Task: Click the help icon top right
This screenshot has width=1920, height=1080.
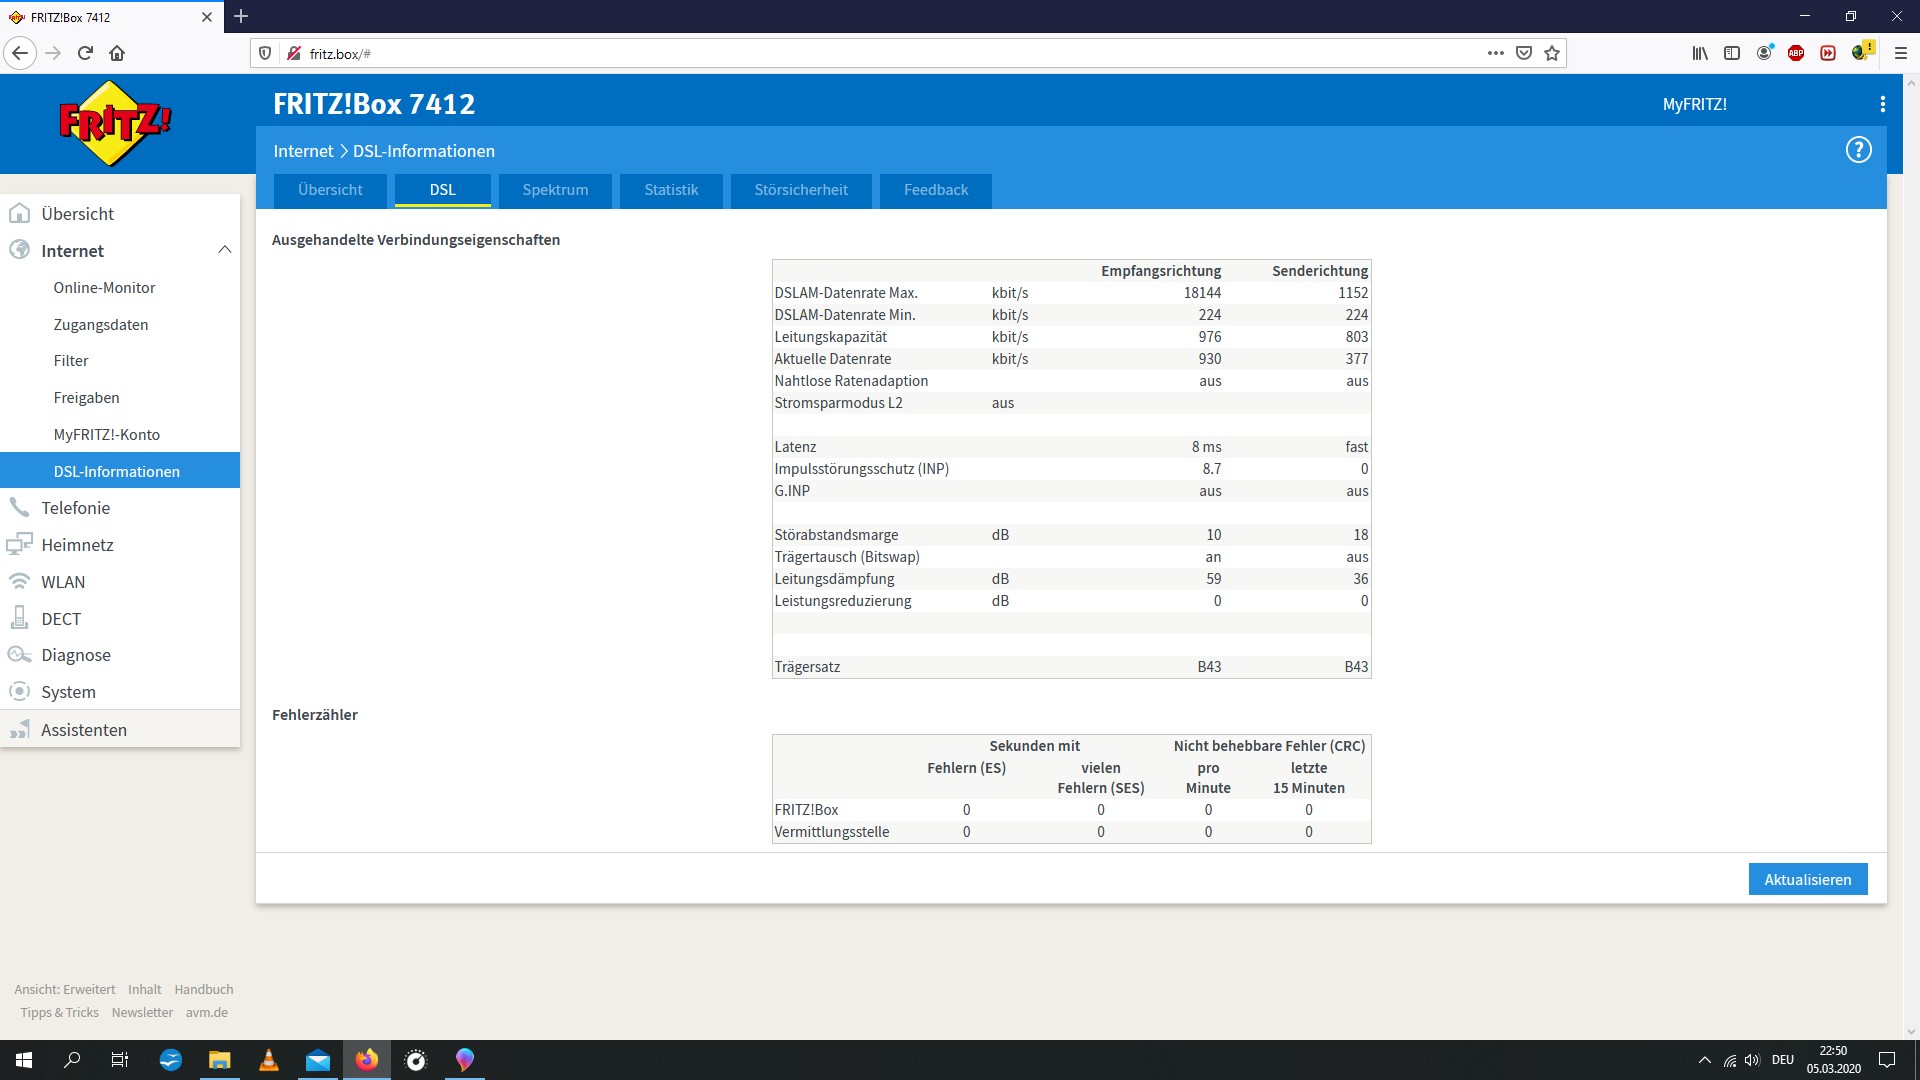Action: pos(1858,149)
